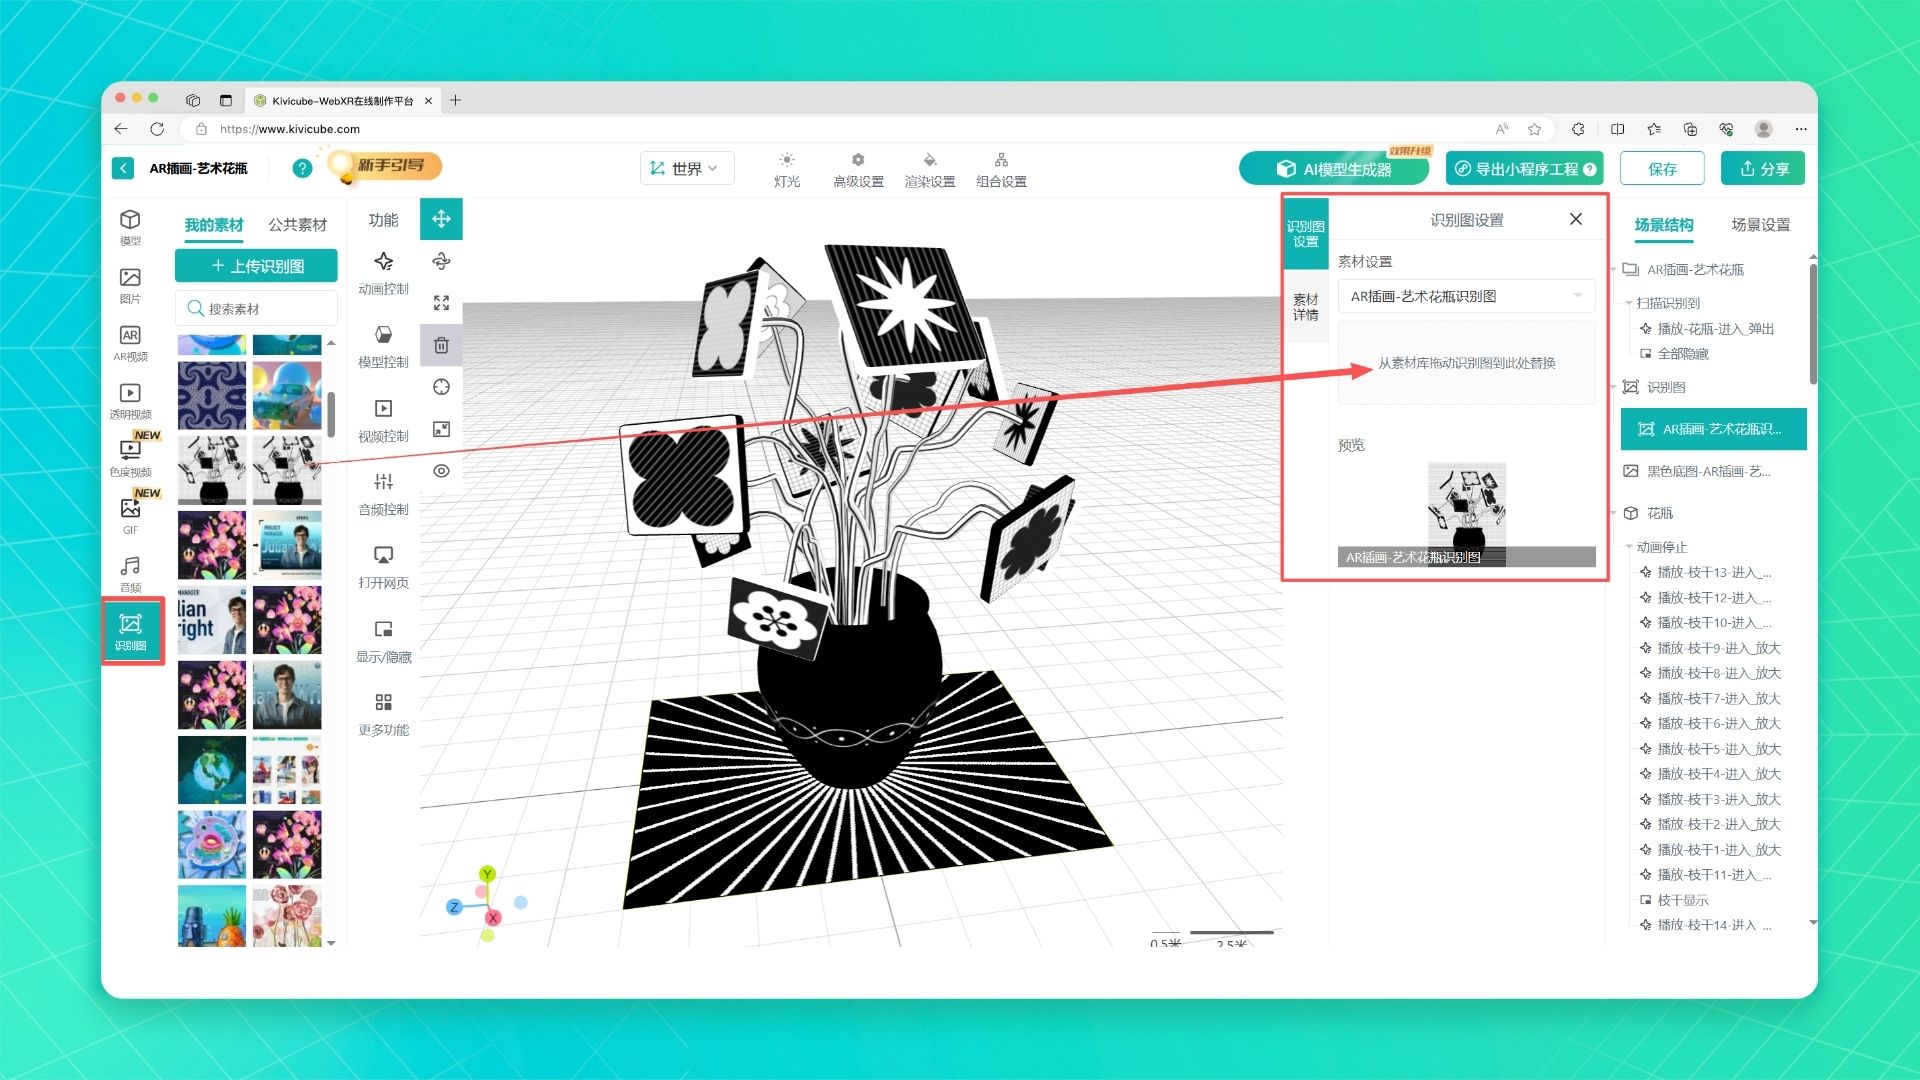1920x1080 pixels.
Task: Open 灯光 lighting settings
Action: (x=787, y=169)
